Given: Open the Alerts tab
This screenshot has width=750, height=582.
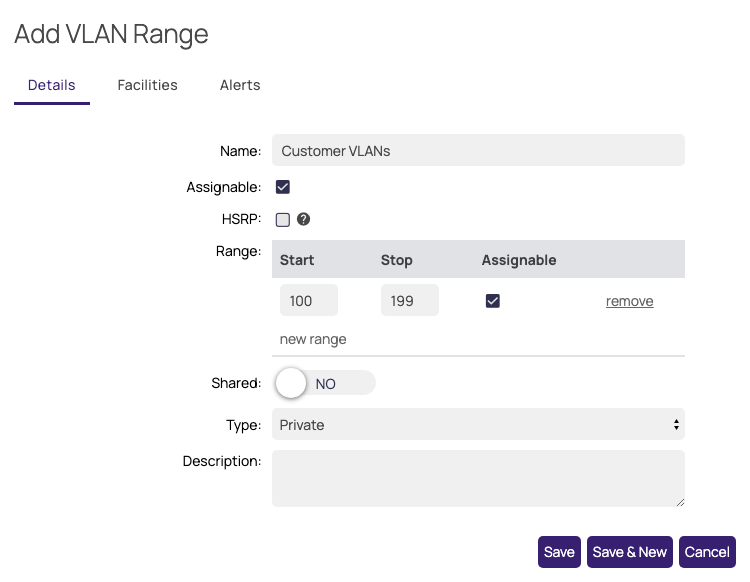Looking at the screenshot, I should pyautogui.click(x=240, y=85).
